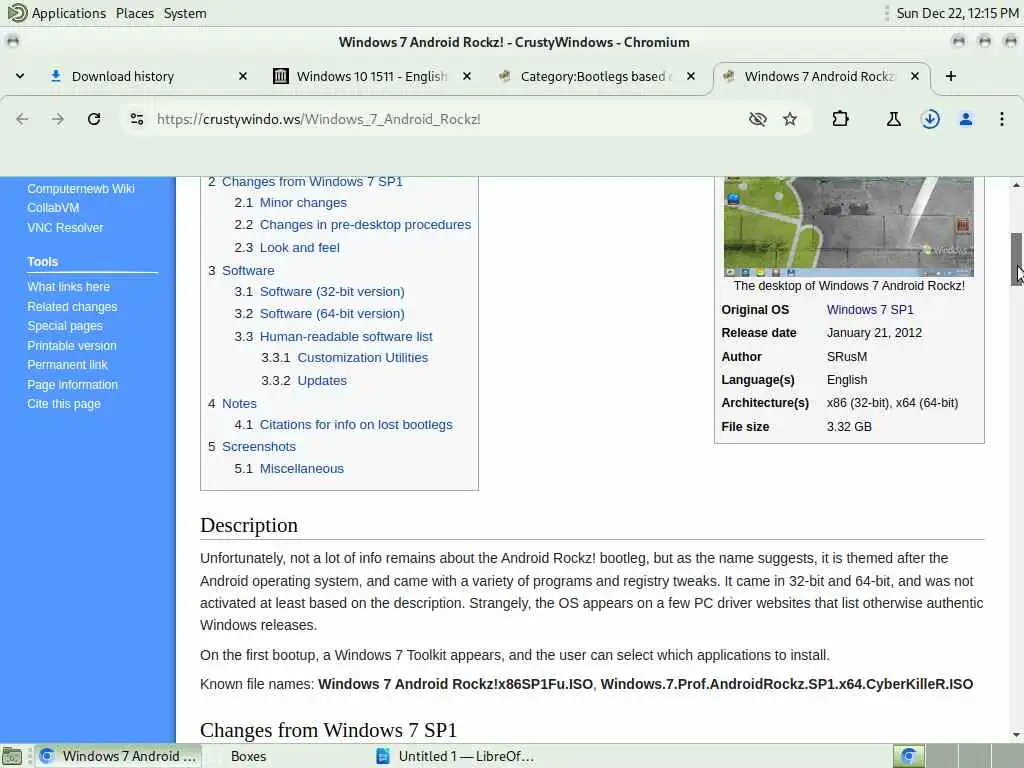Open site information icon in address bar

(x=136, y=119)
